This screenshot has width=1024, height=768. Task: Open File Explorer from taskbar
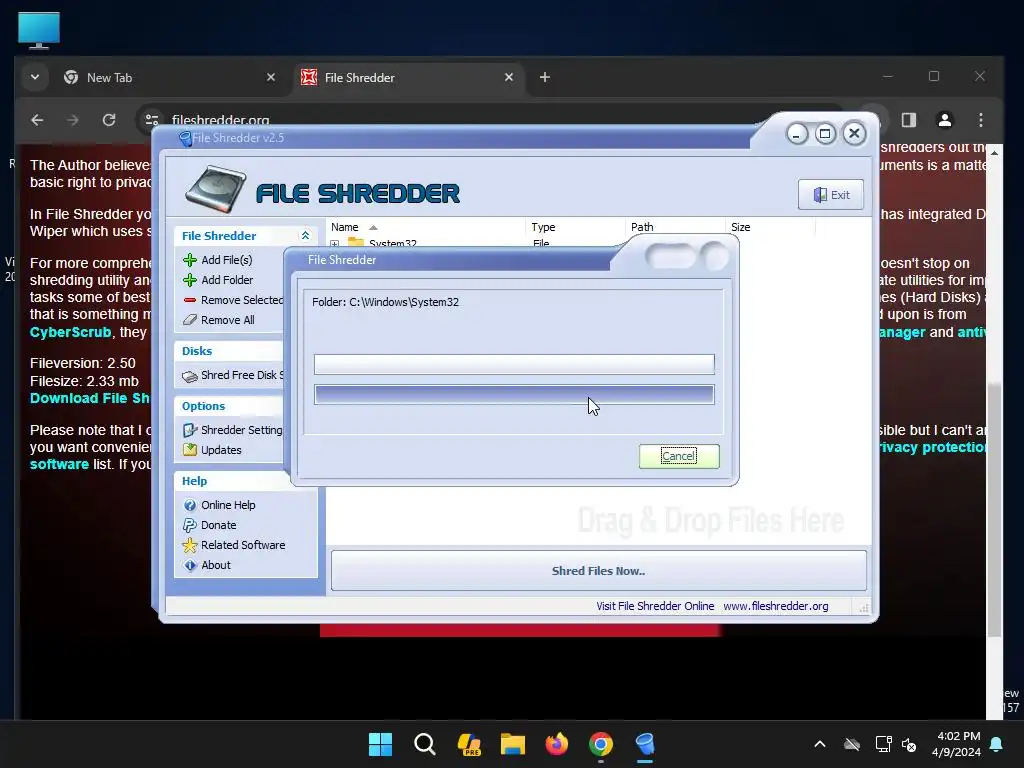pyautogui.click(x=513, y=744)
